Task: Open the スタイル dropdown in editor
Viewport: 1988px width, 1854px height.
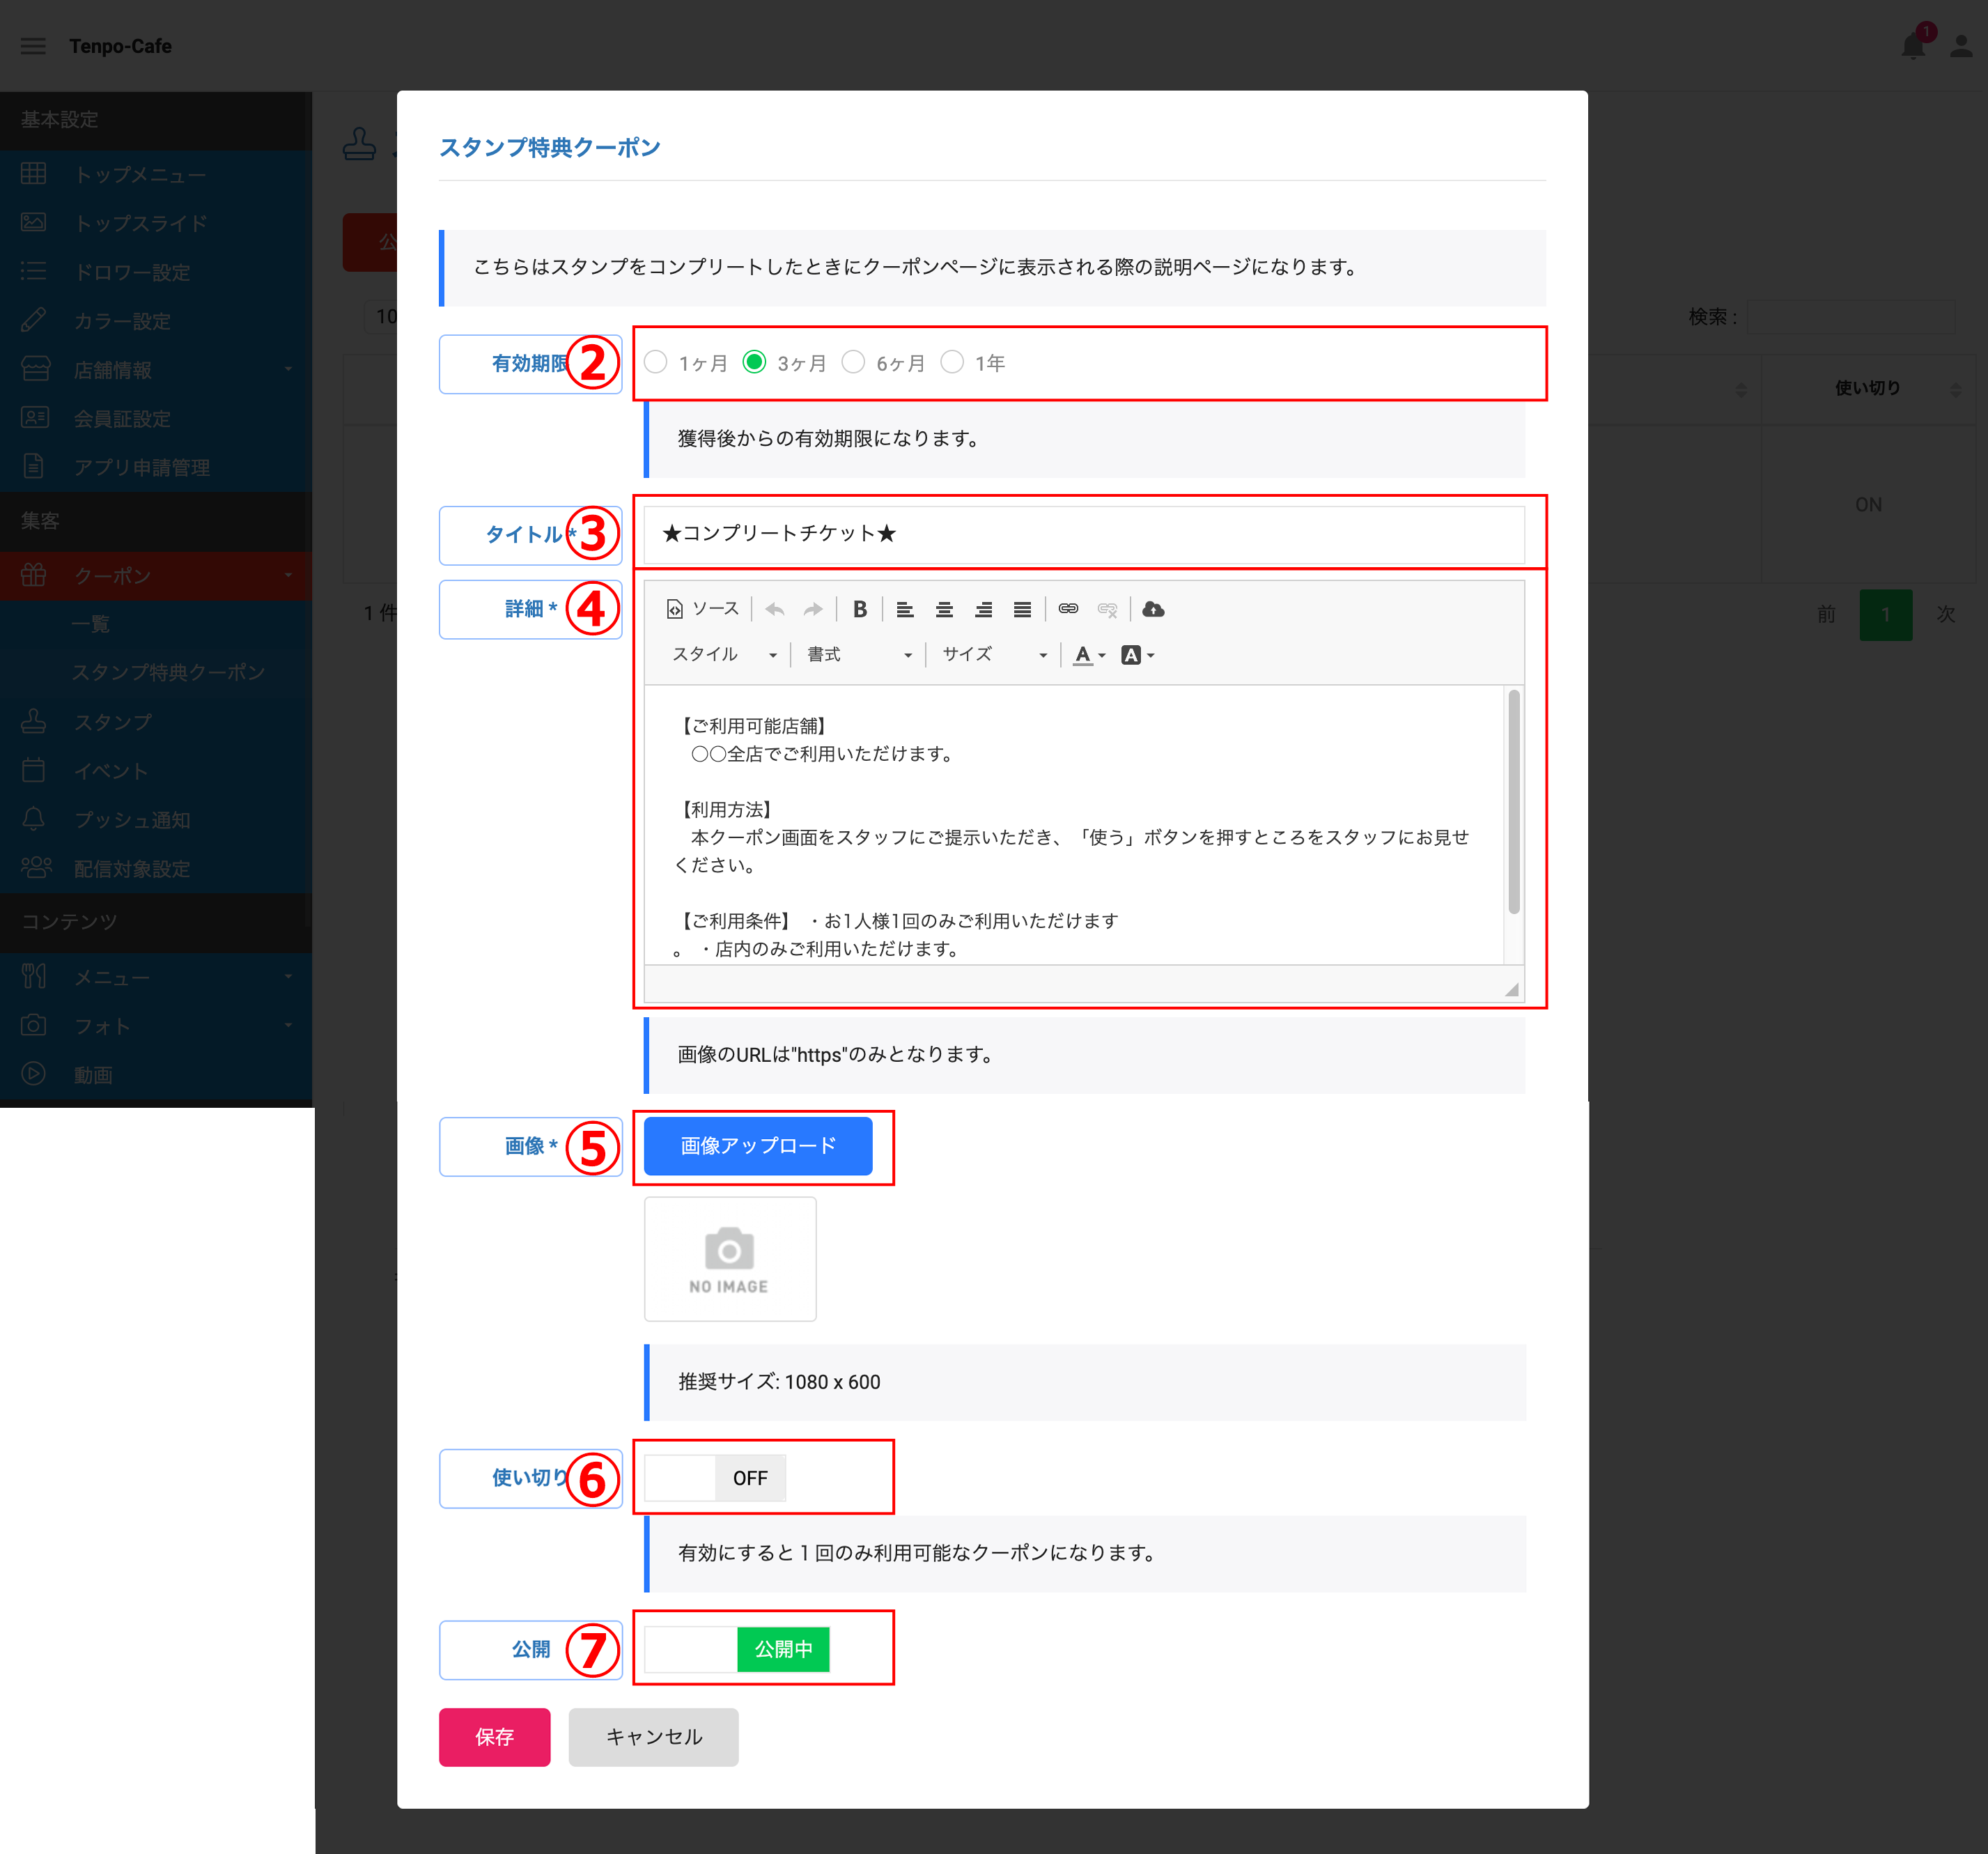Action: (x=724, y=655)
